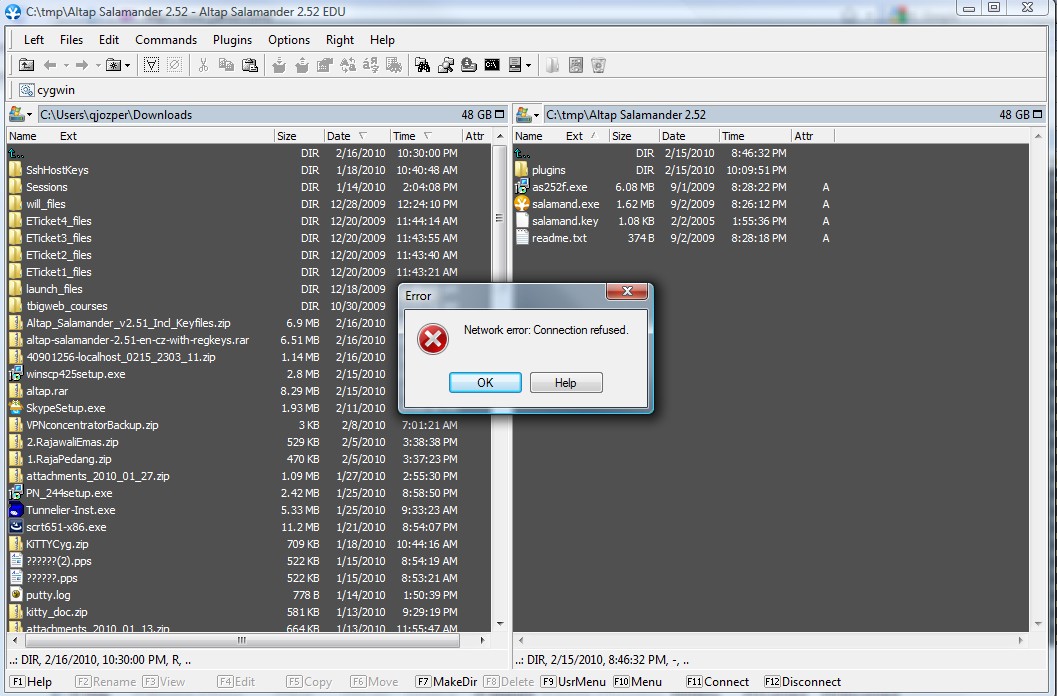The width and height of the screenshot is (1057, 696).
Task: Select winscp425setup.exe in left panel
Action: click(x=76, y=374)
